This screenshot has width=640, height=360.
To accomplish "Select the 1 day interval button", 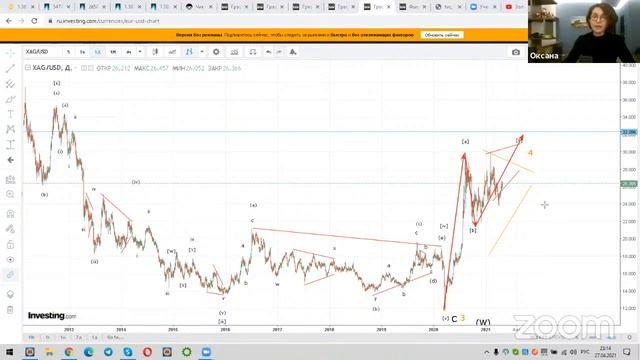I will pos(98,52).
